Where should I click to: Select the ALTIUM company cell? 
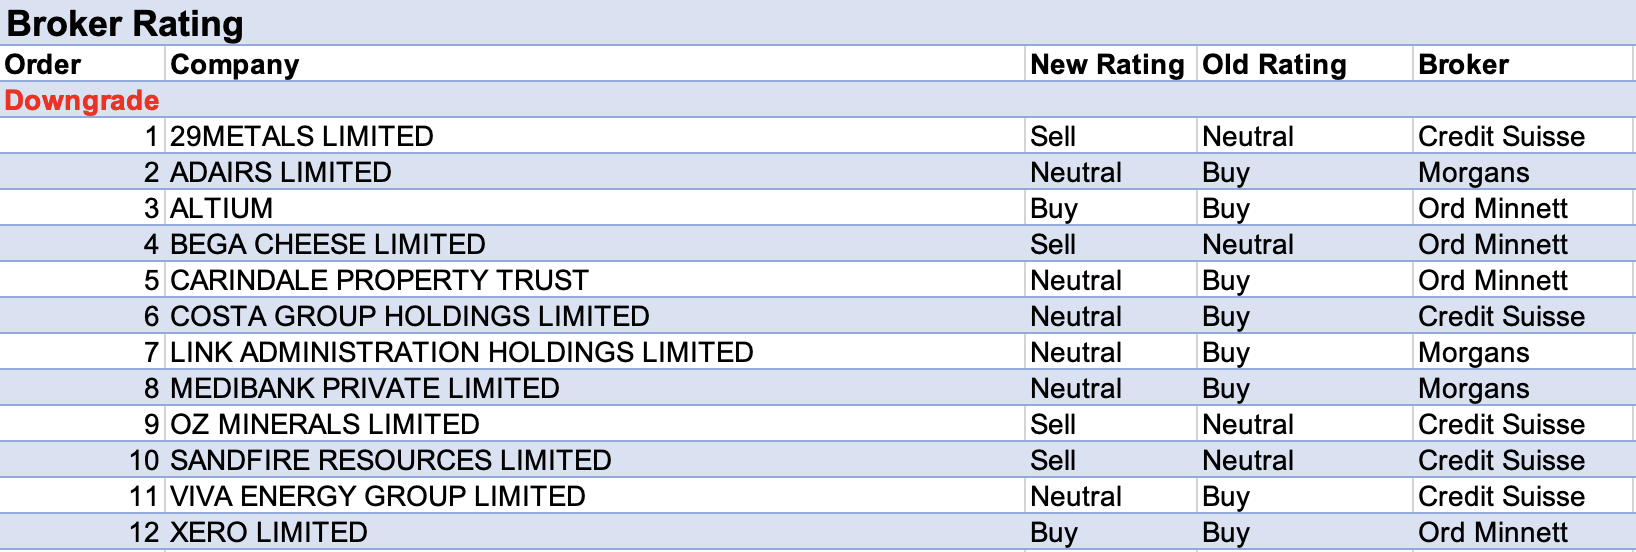pyautogui.click(x=222, y=209)
